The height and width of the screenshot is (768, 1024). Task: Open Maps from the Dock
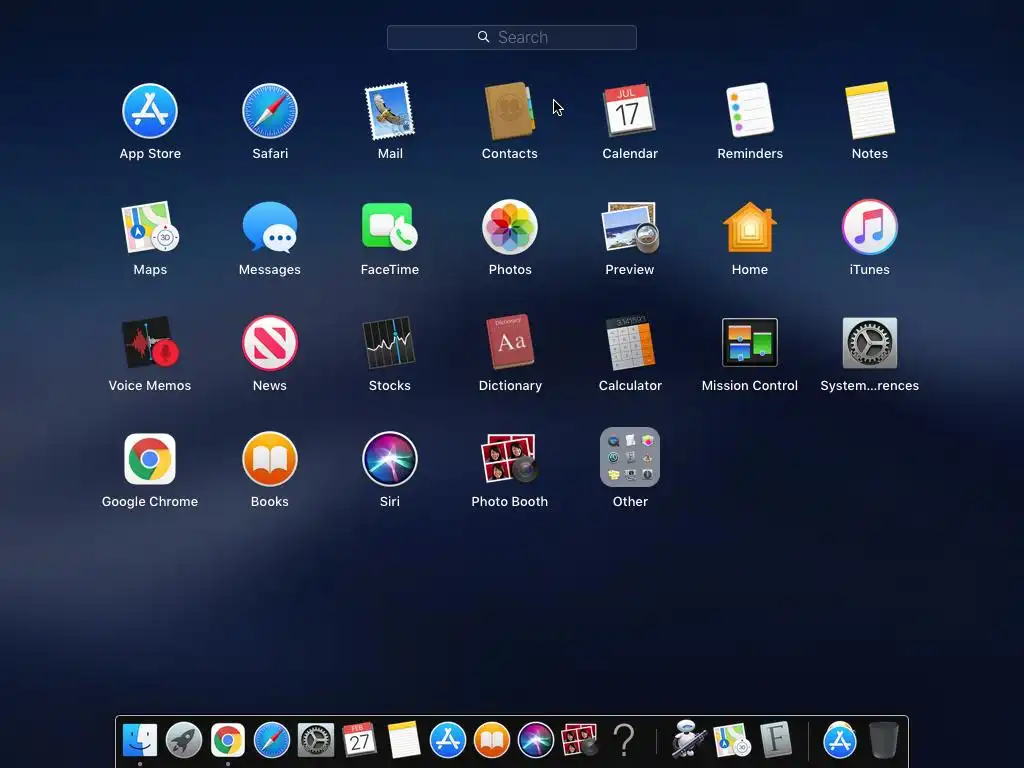pyautogui.click(x=731, y=740)
